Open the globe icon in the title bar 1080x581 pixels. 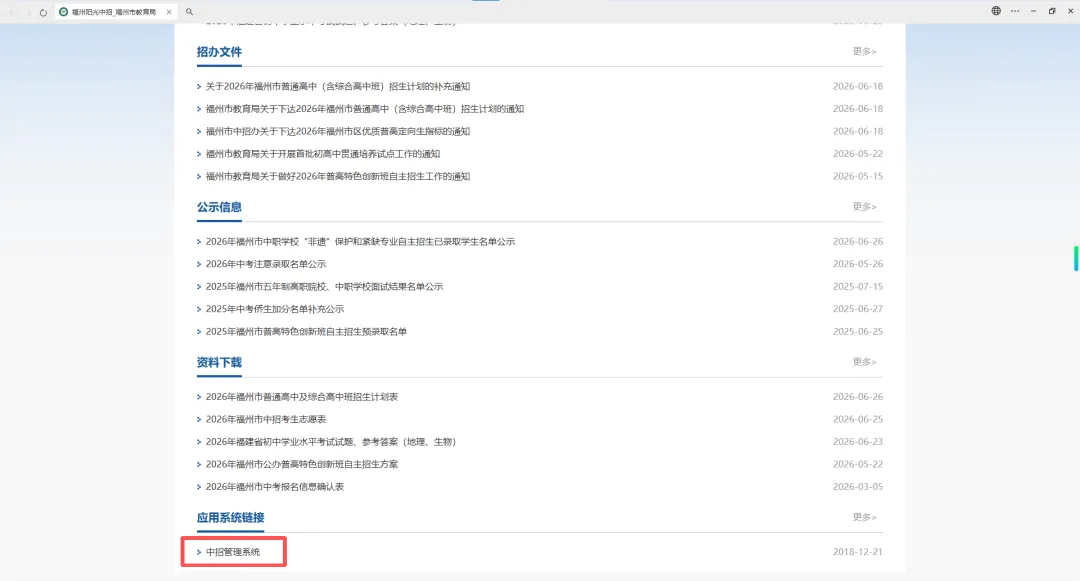click(996, 11)
